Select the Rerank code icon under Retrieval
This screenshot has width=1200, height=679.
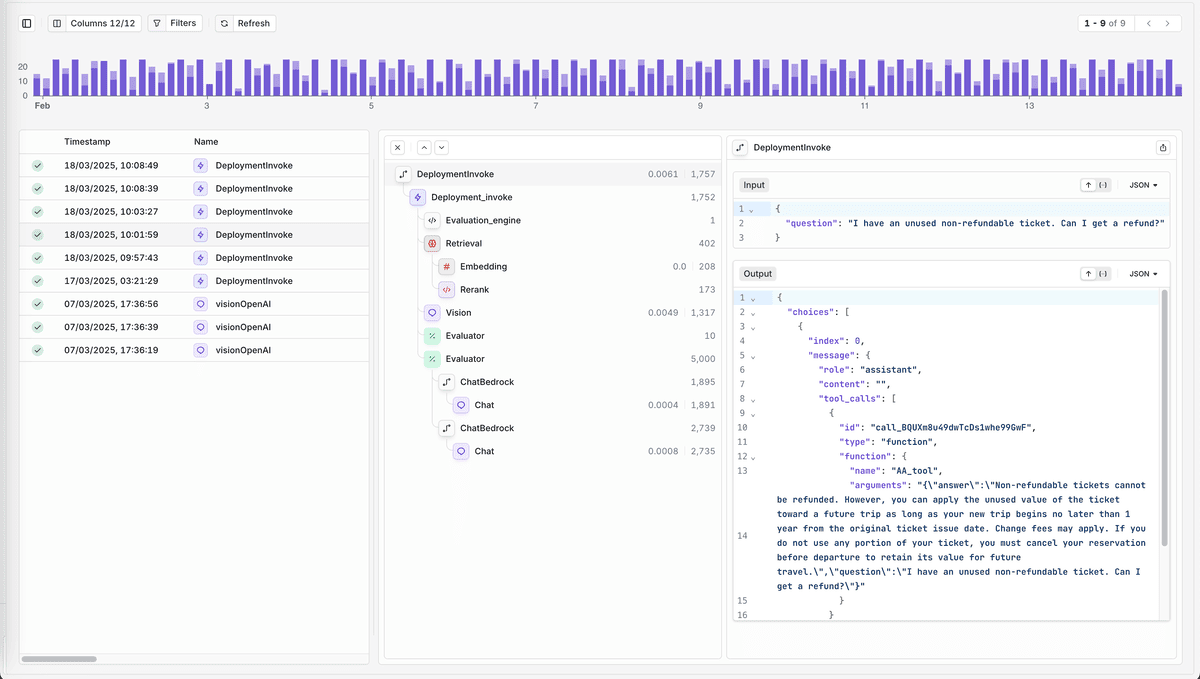click(x=445, y=289)
